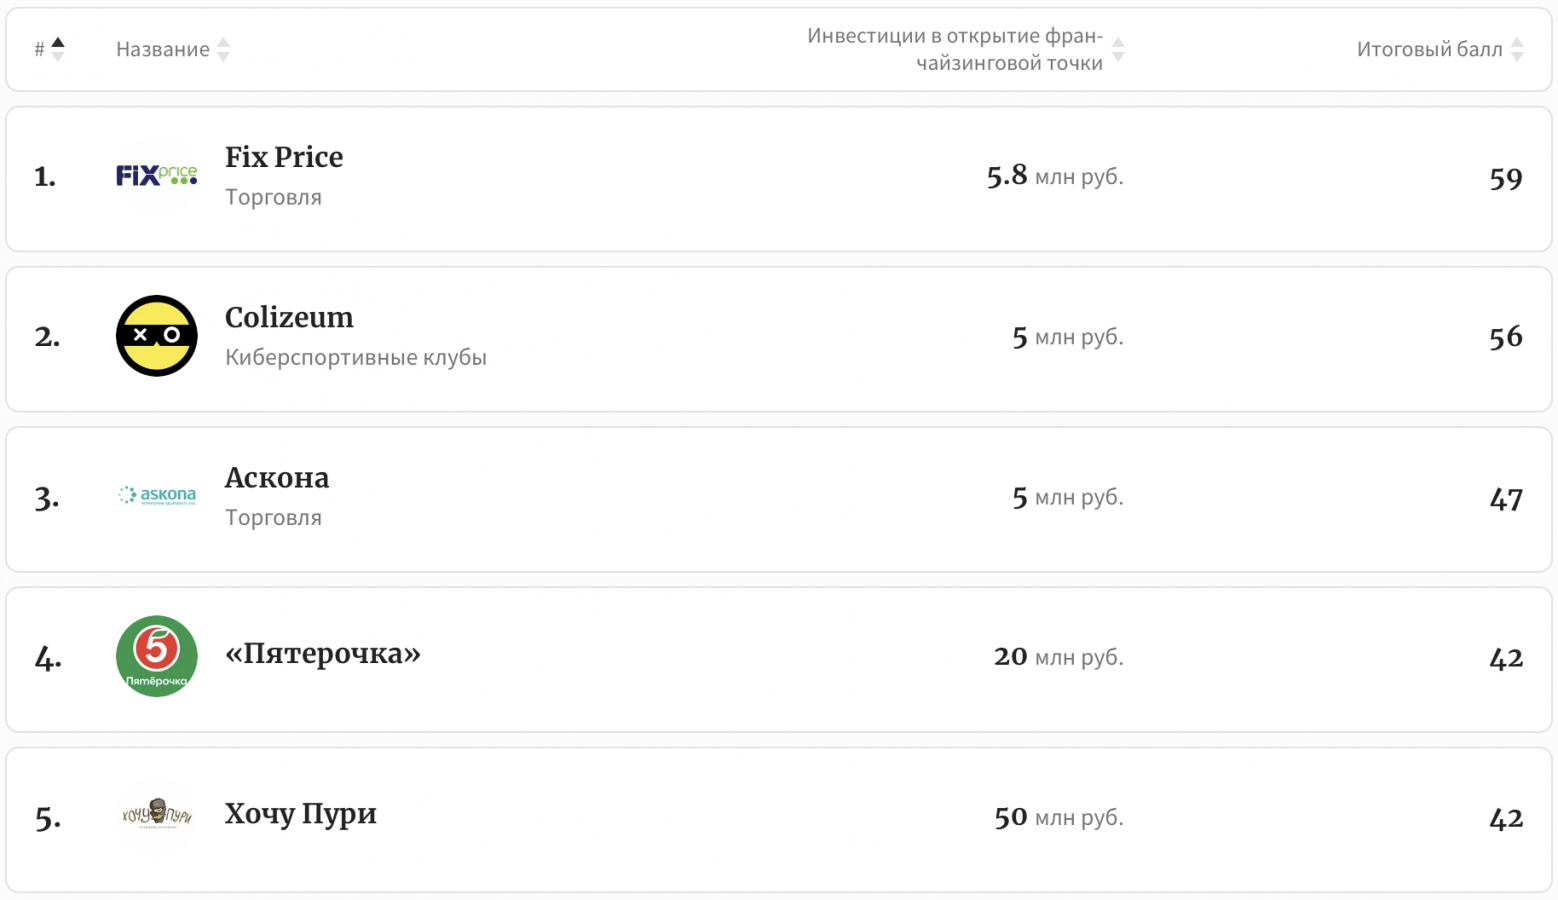This screenshot has width=1558, height=900.
Task: Click the investment column header text
Action: pos(955,49)
